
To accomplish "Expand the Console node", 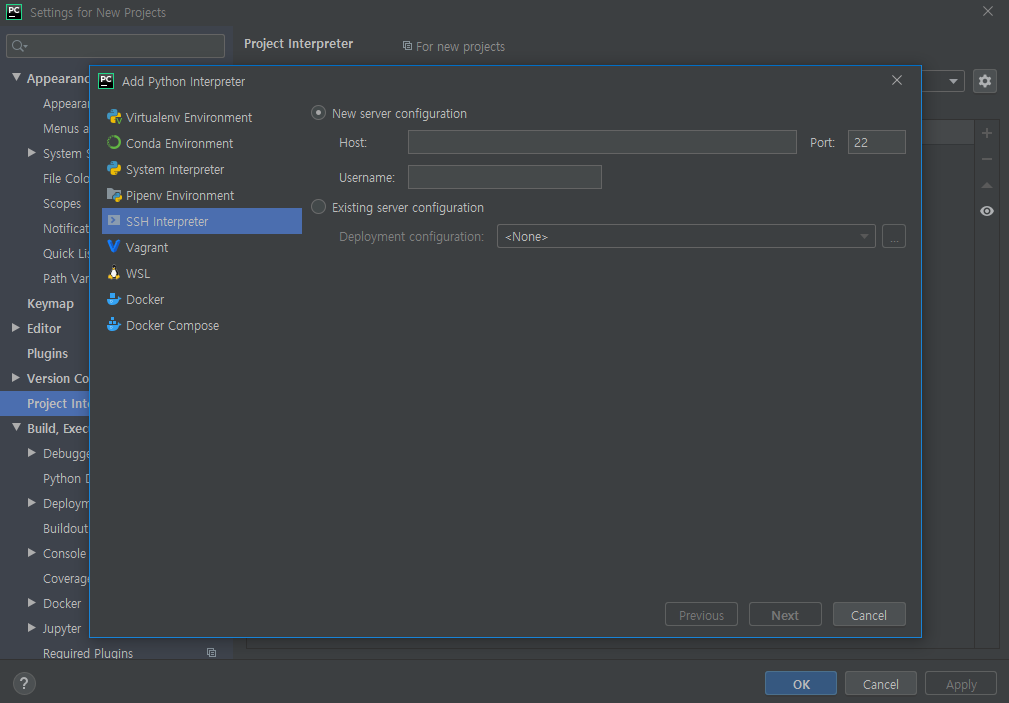I will tap(32, 553).
